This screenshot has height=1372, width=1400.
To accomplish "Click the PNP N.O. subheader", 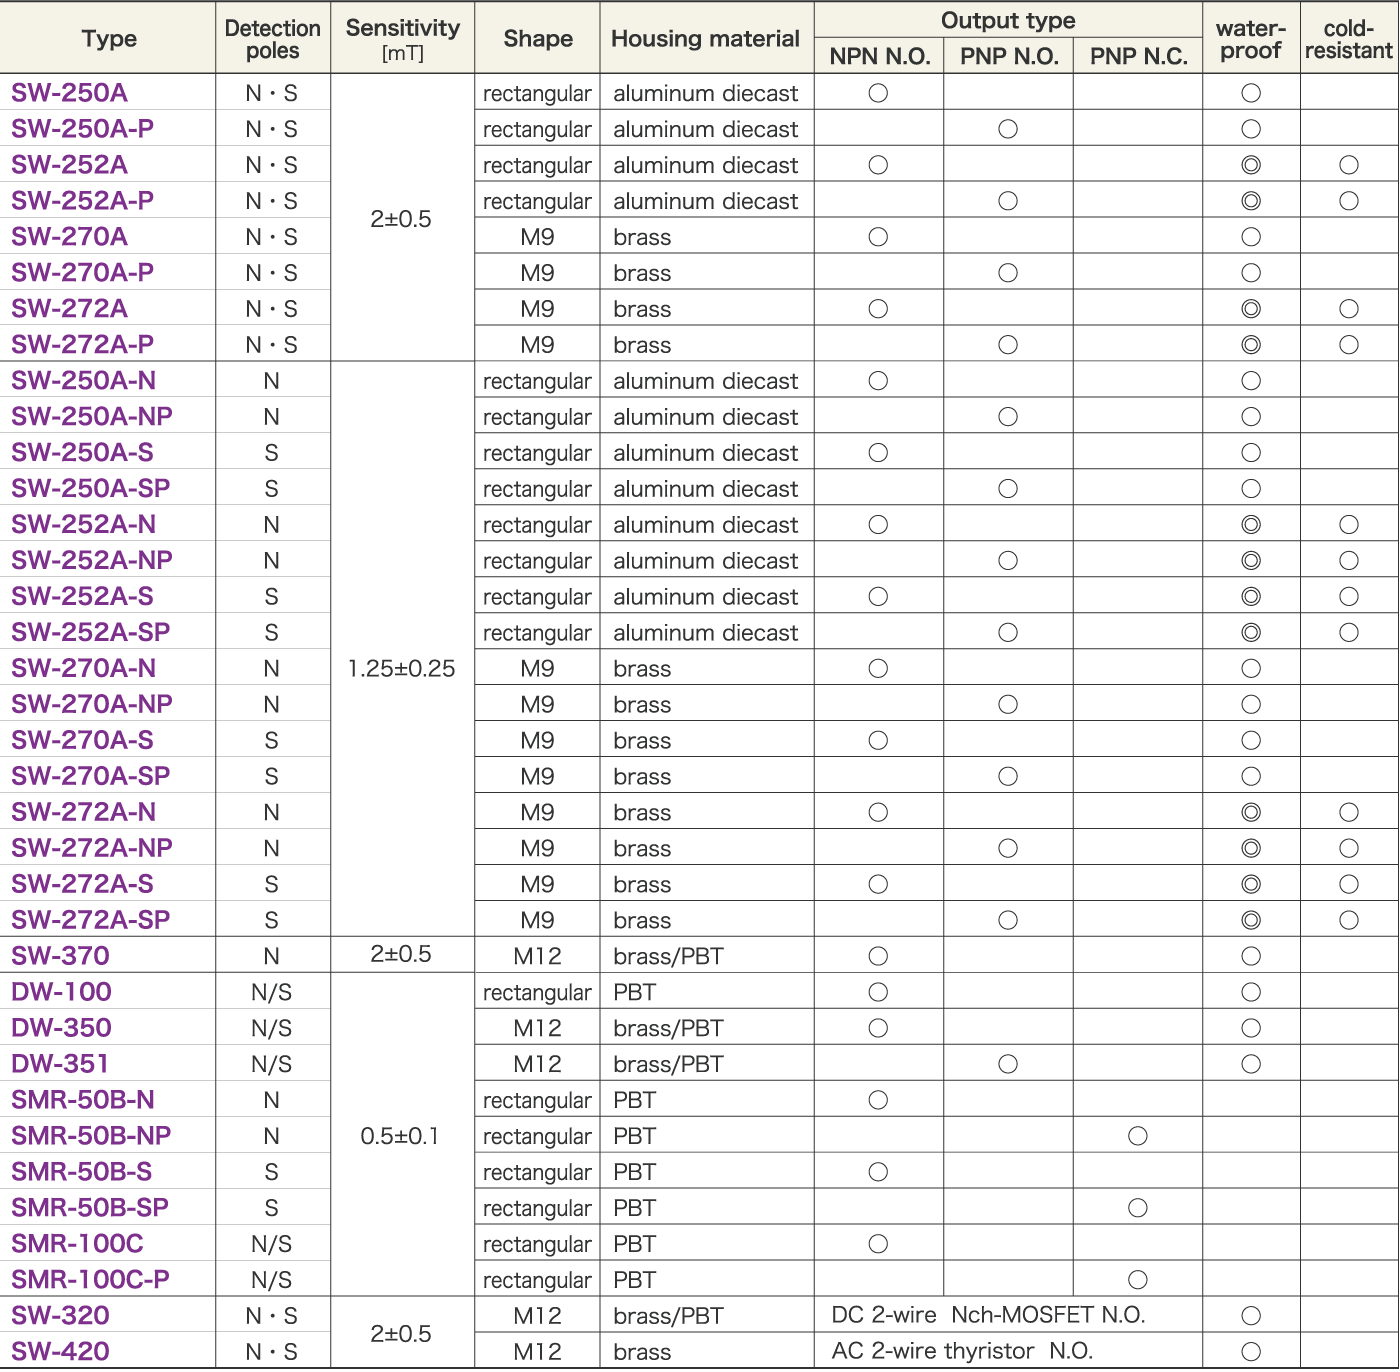I will [x=1009, y=57].
